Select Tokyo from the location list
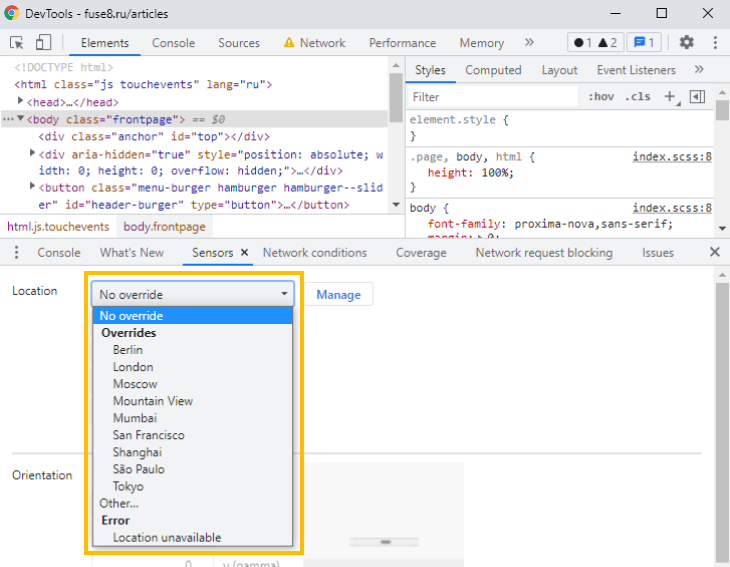This screenshot has width=730, height=567. point(128,486)
